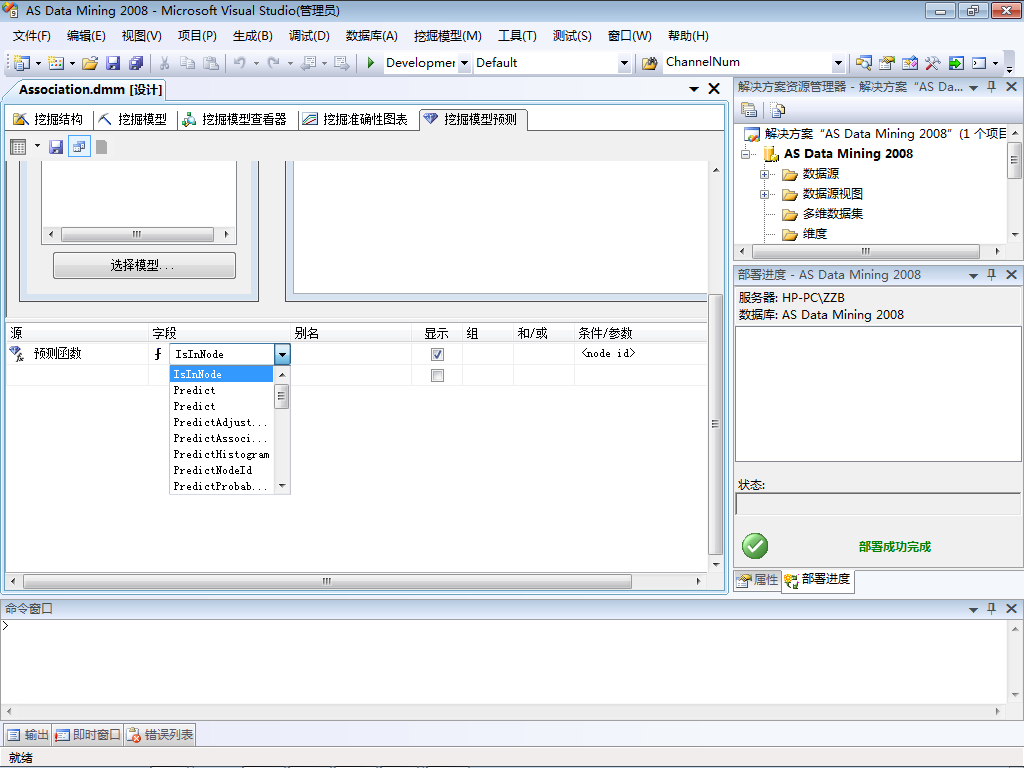Screen dimensions: 1024x768
Task: Save the prediction query result icon
Action: click(x=56, y=147)
